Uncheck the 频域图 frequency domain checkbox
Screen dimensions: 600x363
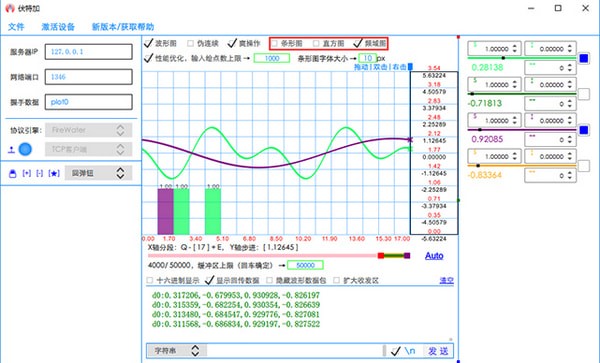point(358,43)
